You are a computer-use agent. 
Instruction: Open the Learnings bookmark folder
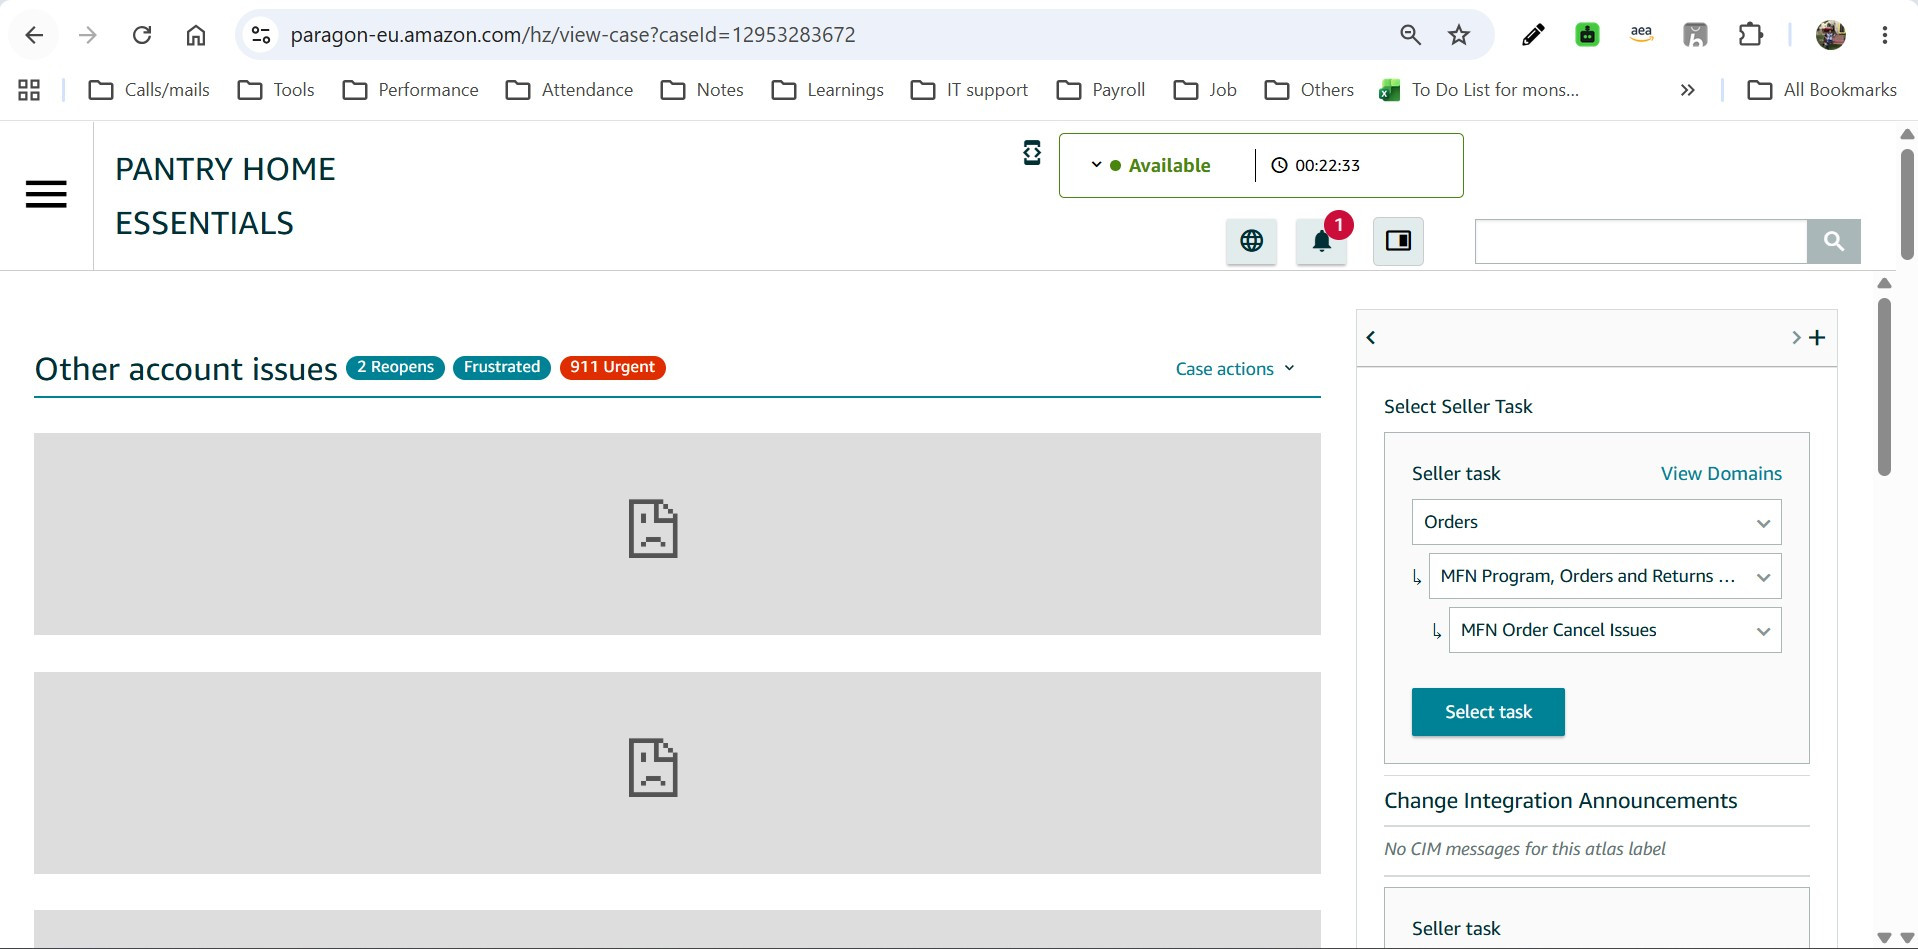[828, 90]
